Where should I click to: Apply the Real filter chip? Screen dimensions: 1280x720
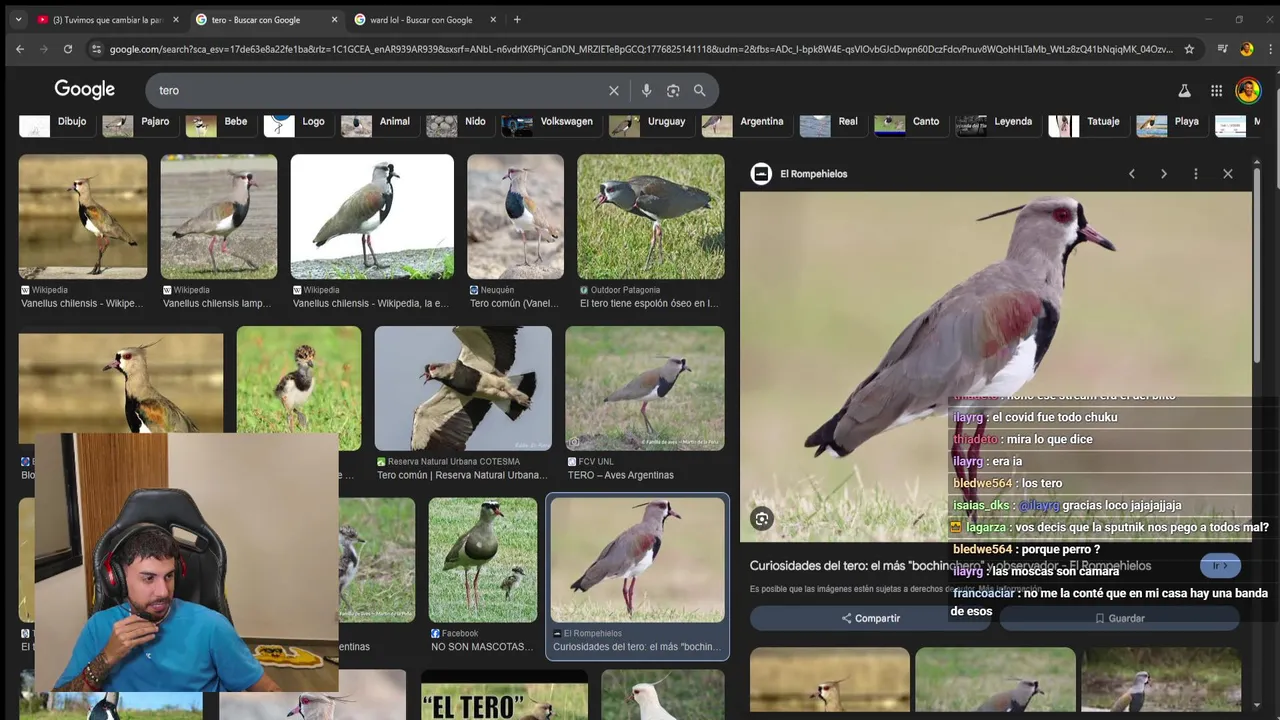coord(831,123)
